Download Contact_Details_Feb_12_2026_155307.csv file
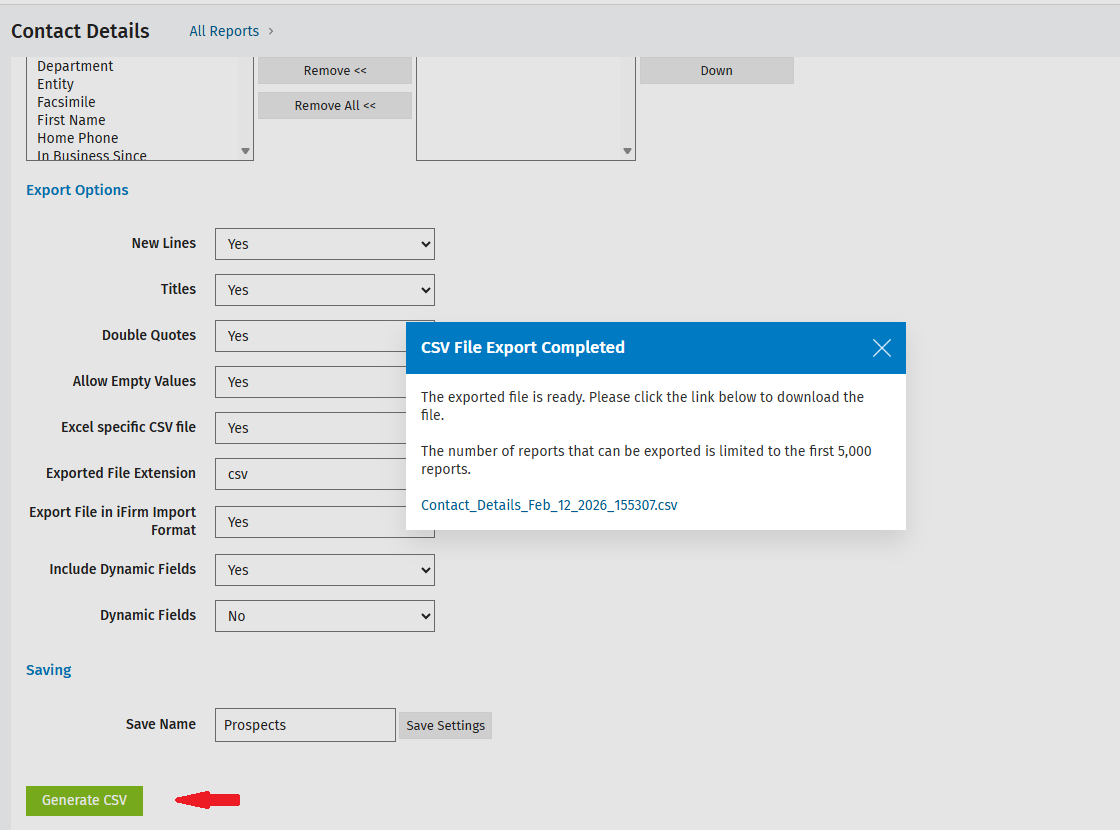Screen dimensions: 1120x830 coord(549,505)
